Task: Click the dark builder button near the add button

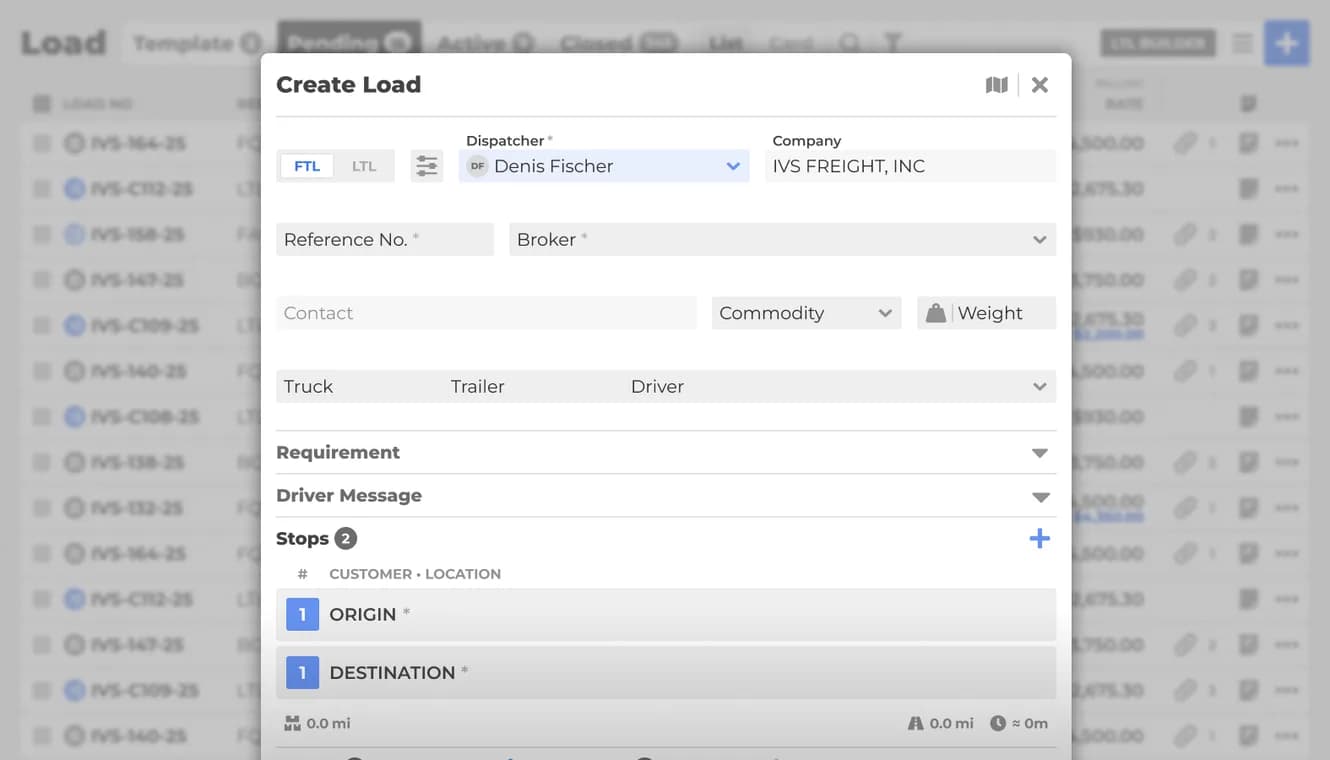Action: (x=1158, y=44)
